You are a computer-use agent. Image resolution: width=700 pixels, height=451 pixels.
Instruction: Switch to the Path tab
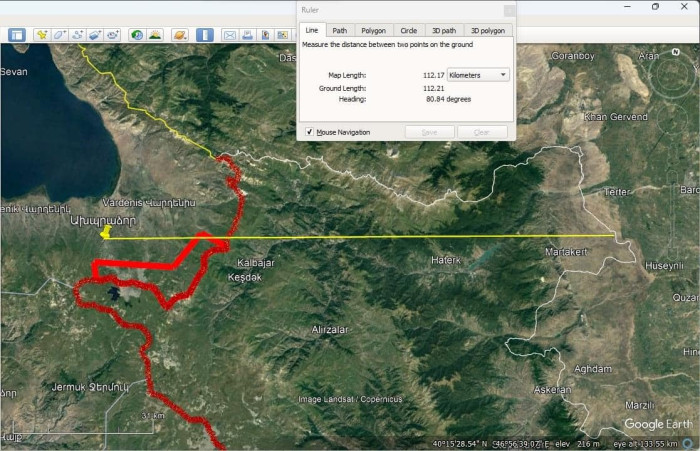(x=340, y=31)
